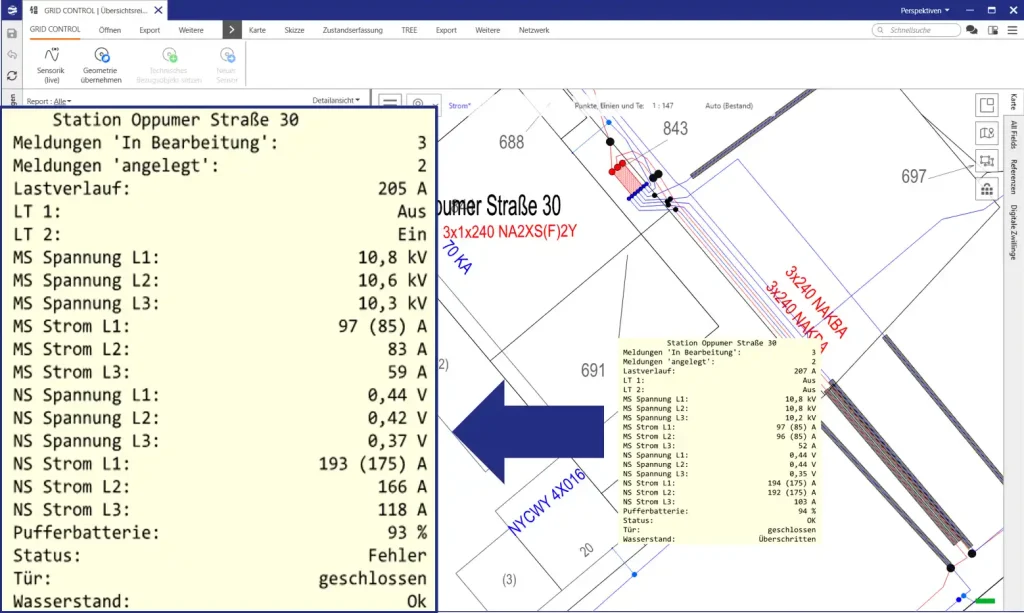This screenshot has height=613, width=1024.
Task: Open the feedback chat icon beside Schnellsuche
Action: (x=971, y=30)
